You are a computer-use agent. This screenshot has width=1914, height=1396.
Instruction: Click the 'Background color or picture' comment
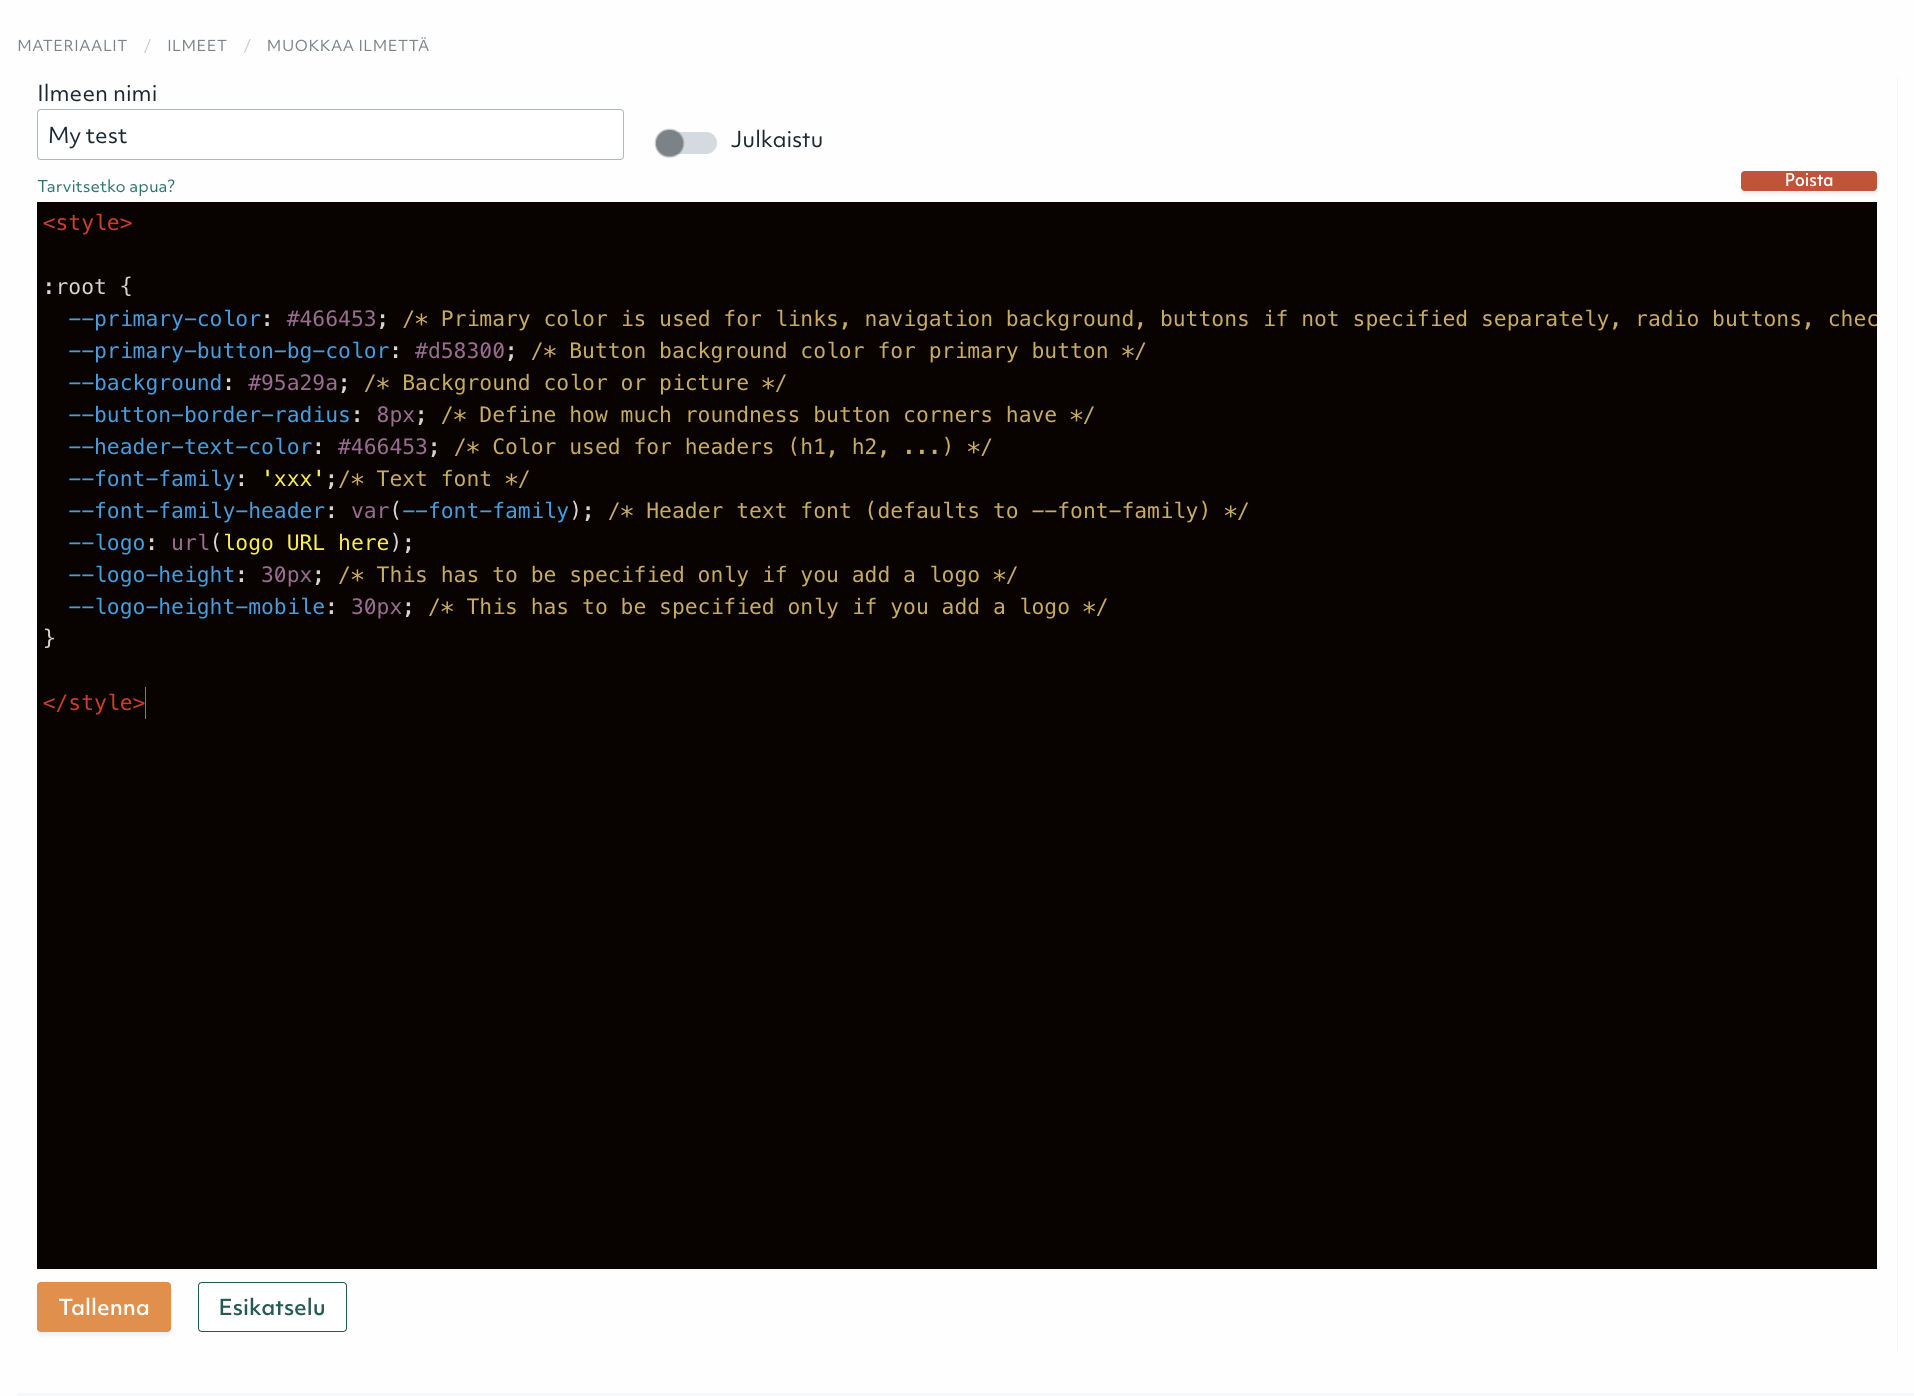click(x=576, y=383)
